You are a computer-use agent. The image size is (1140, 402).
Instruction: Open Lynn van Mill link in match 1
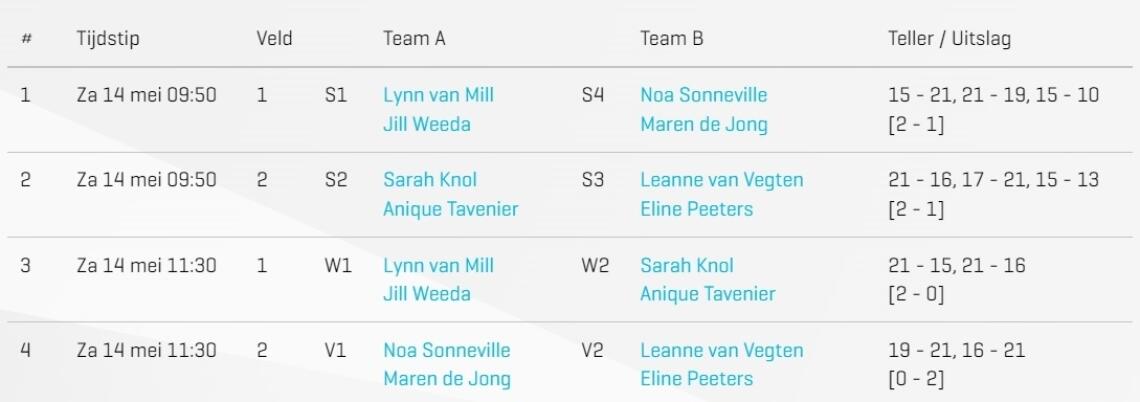(x=438, y=95)
